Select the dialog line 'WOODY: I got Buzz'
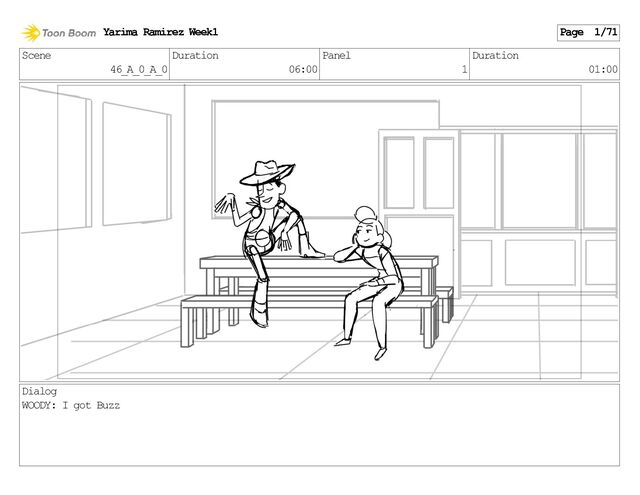 (x=71, y=405)
